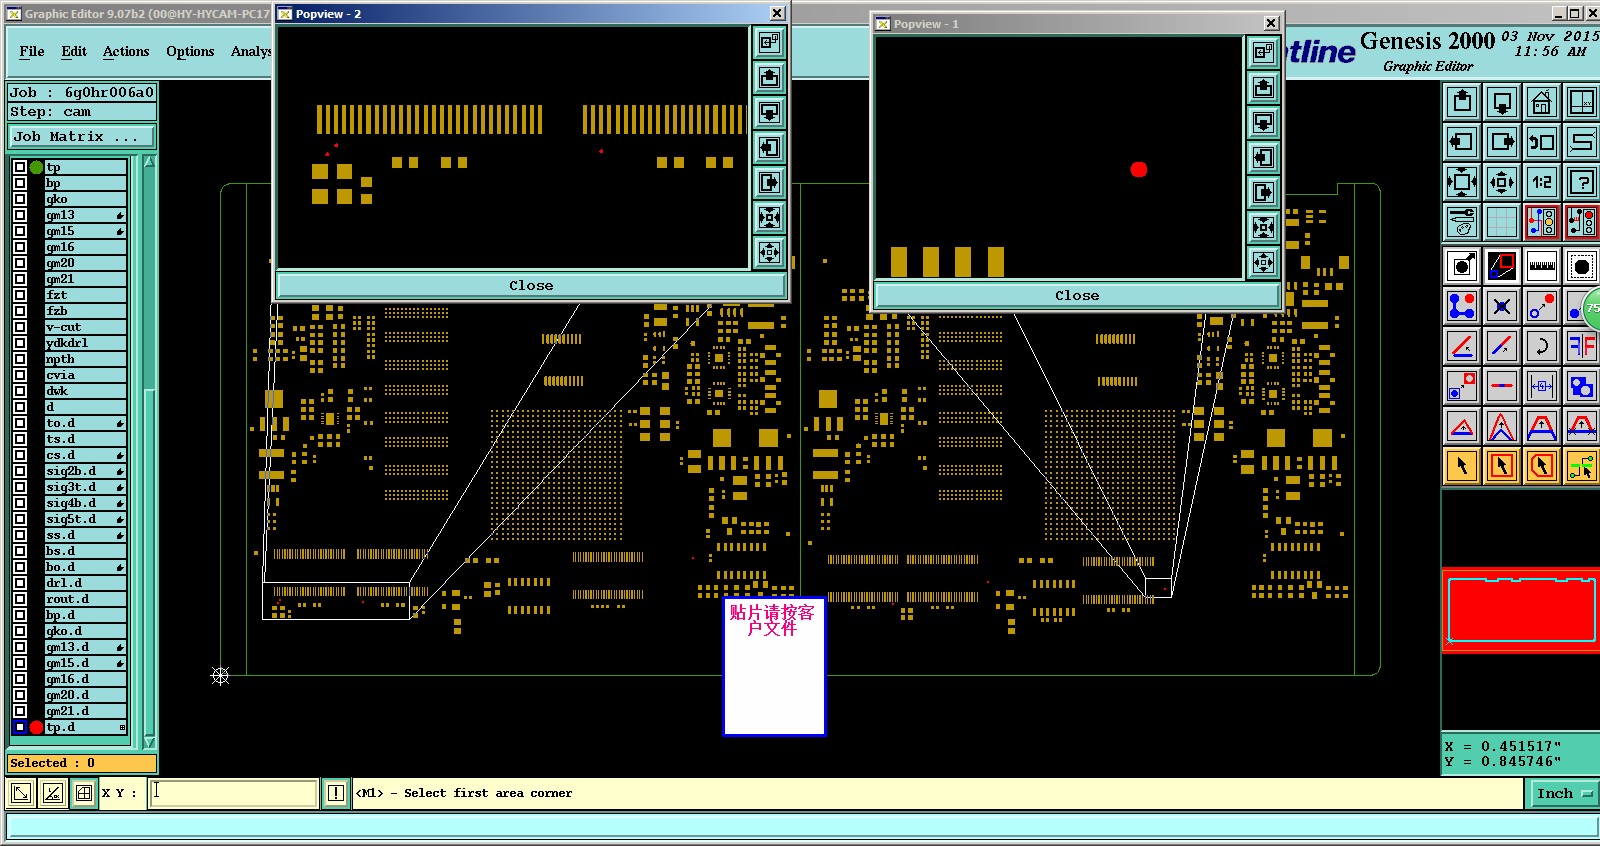Toggle the checkbox for gko layer

pos(20,199)
